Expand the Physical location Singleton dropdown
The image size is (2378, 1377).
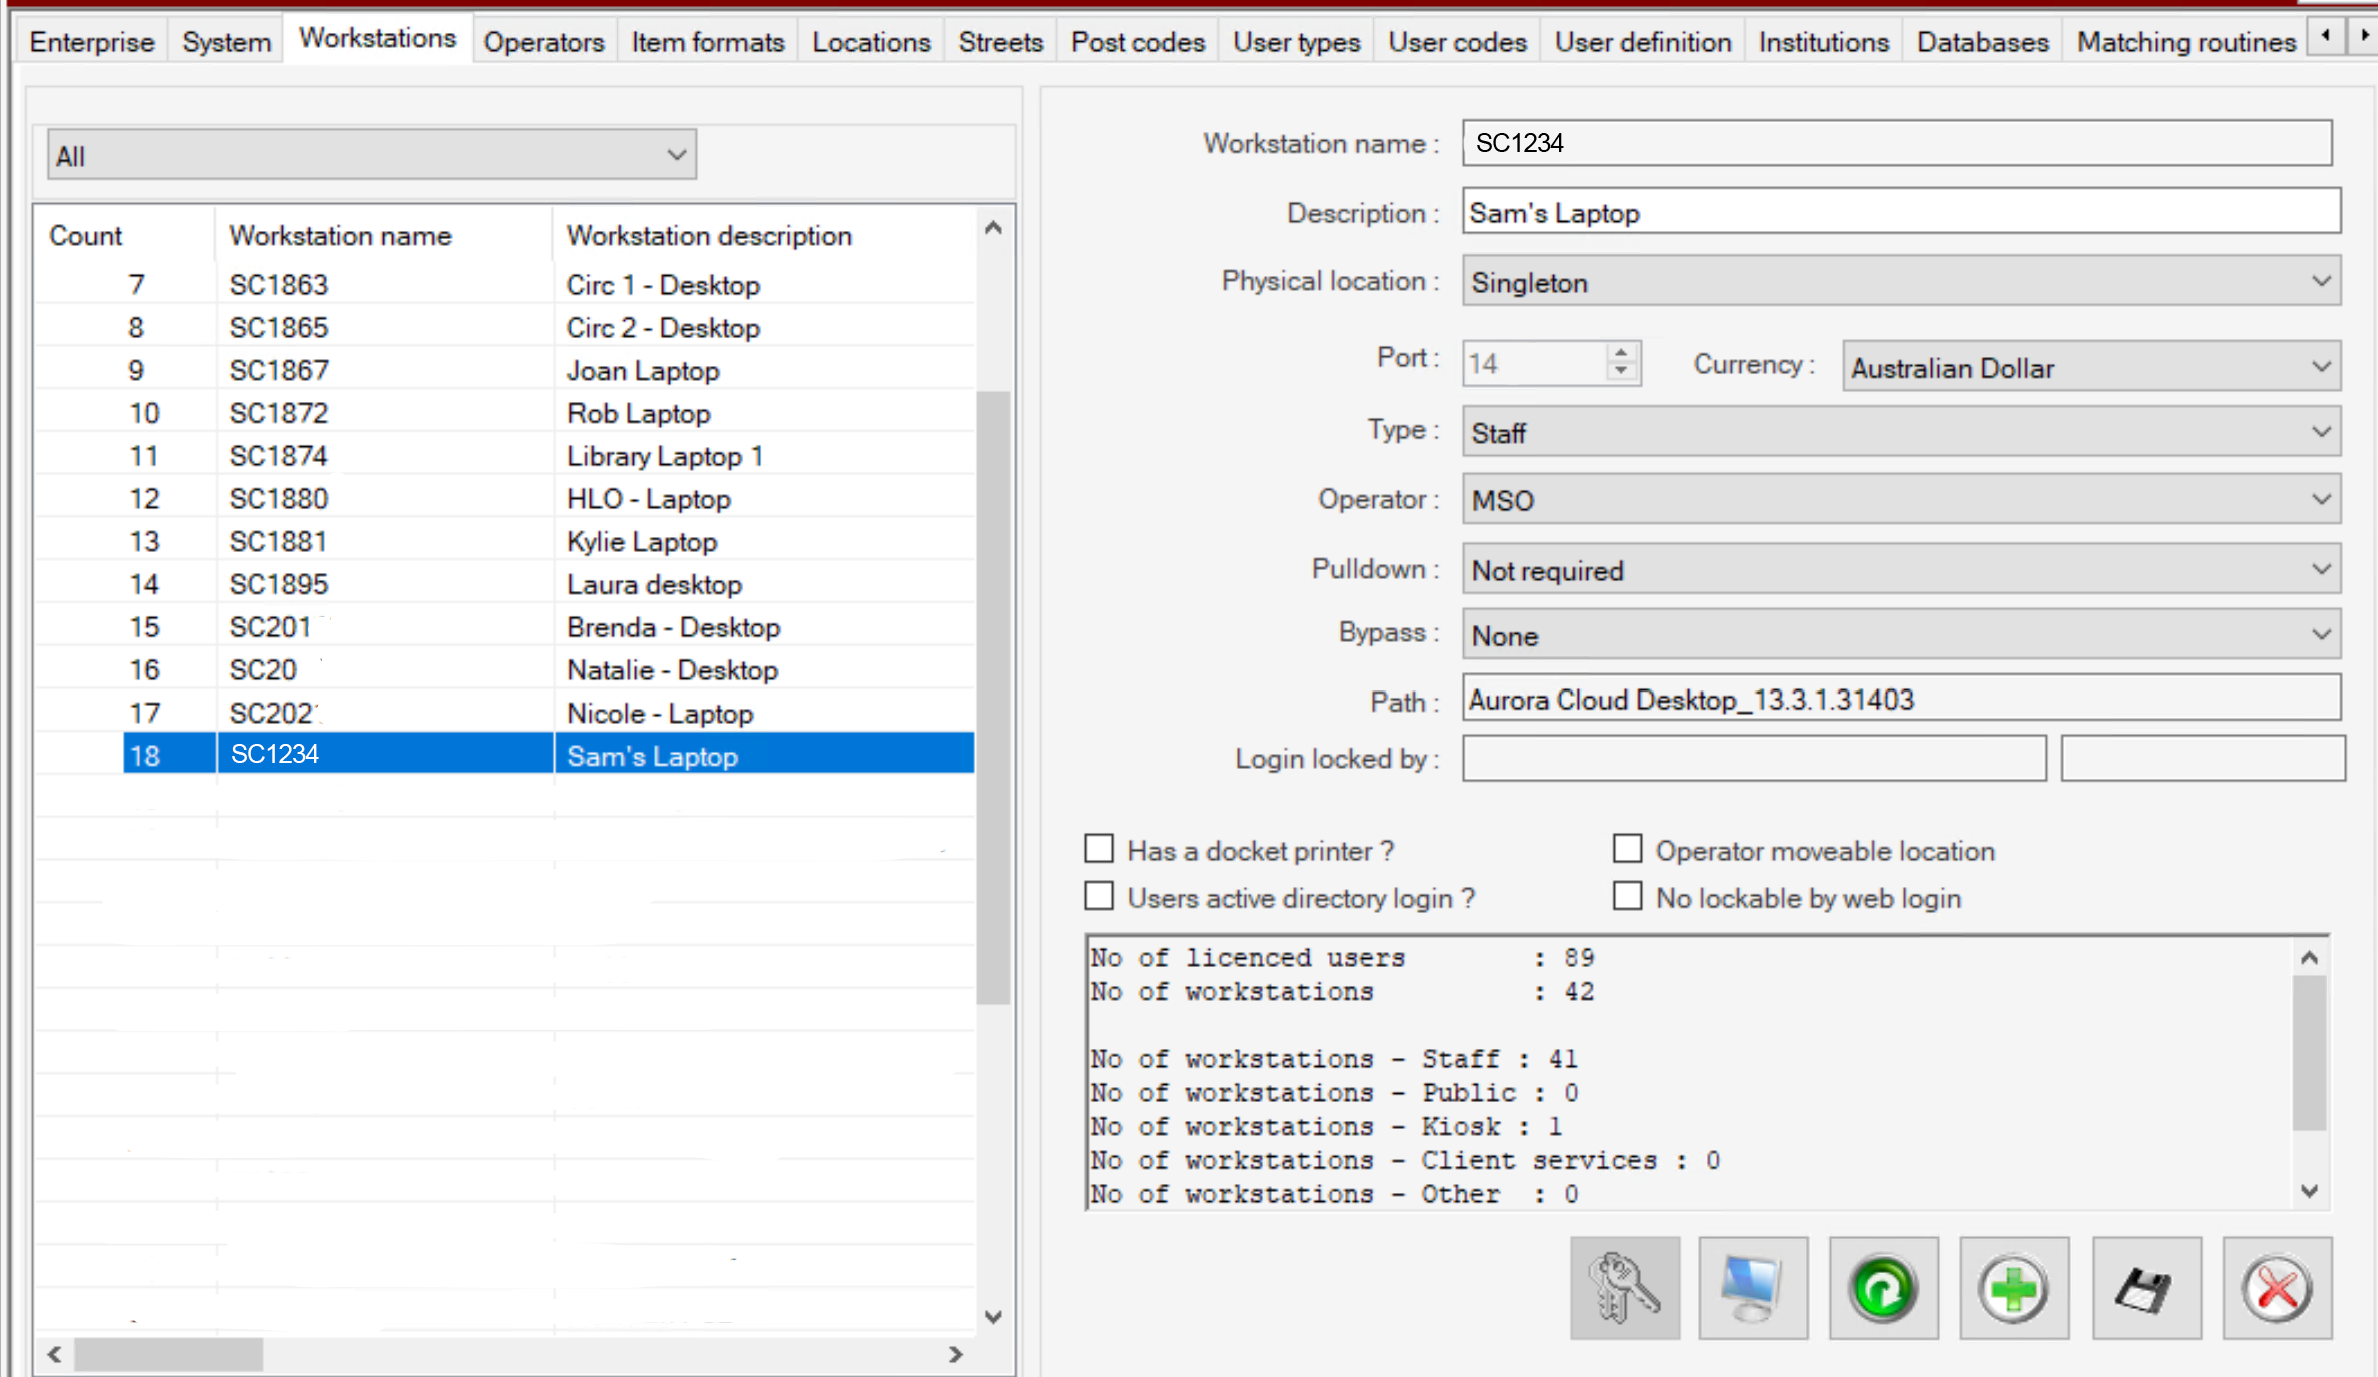coord(1901,281)
